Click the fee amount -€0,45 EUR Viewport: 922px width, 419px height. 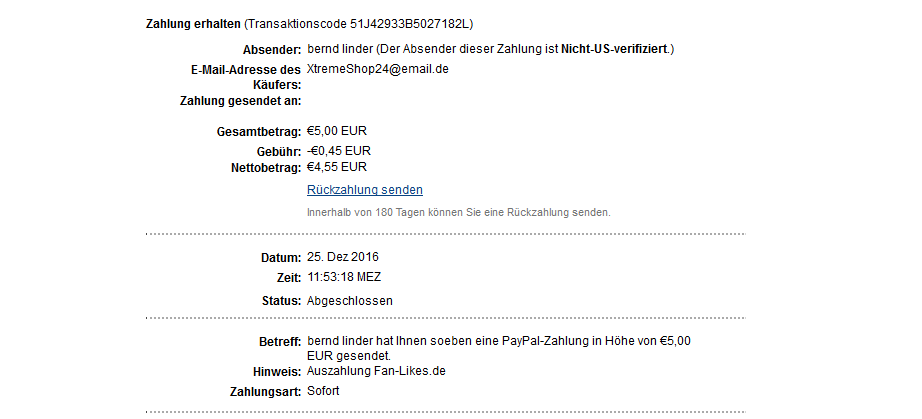(x=339, y=151)
